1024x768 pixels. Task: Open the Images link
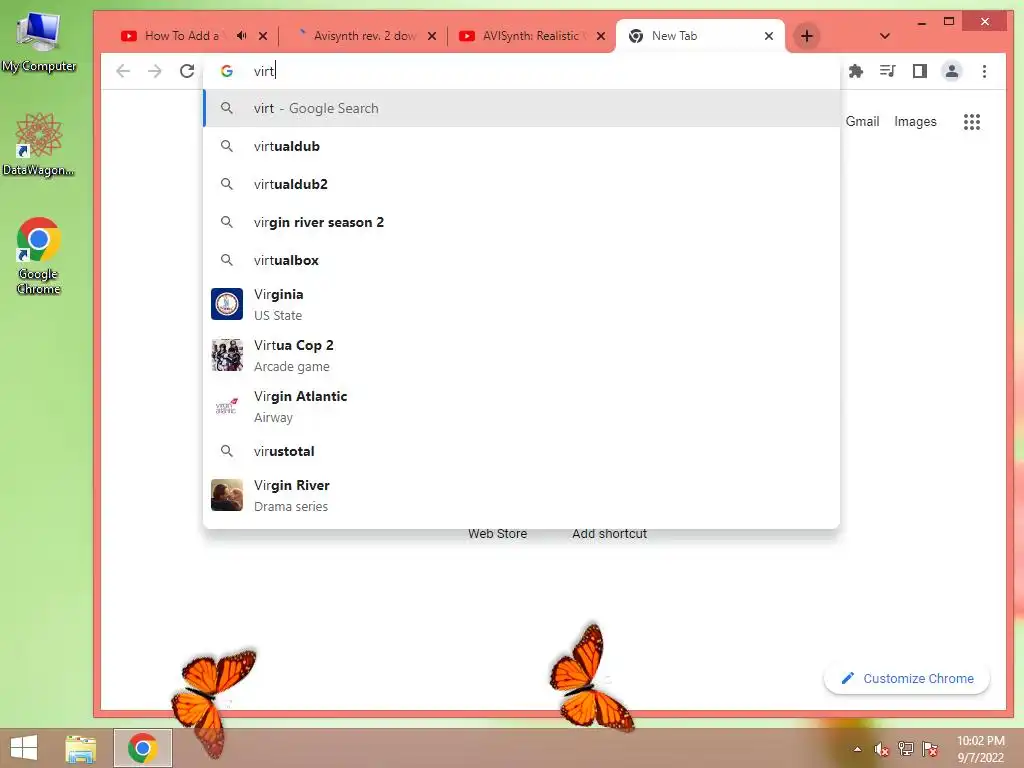(915, 121)
